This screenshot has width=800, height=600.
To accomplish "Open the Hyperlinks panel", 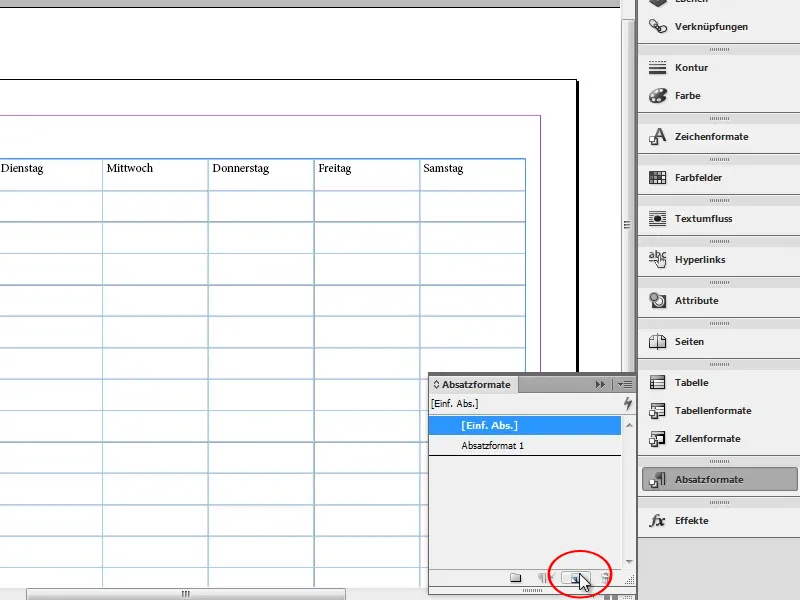I will coord(718,259).
